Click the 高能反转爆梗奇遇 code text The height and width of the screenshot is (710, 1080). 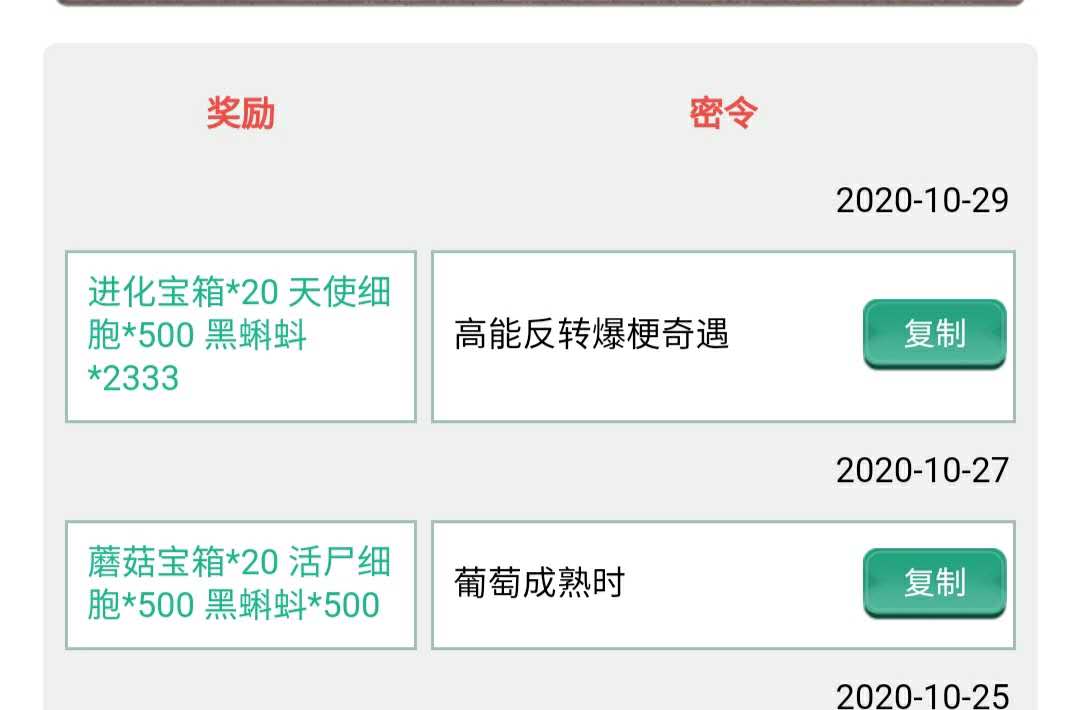[591, 334]
